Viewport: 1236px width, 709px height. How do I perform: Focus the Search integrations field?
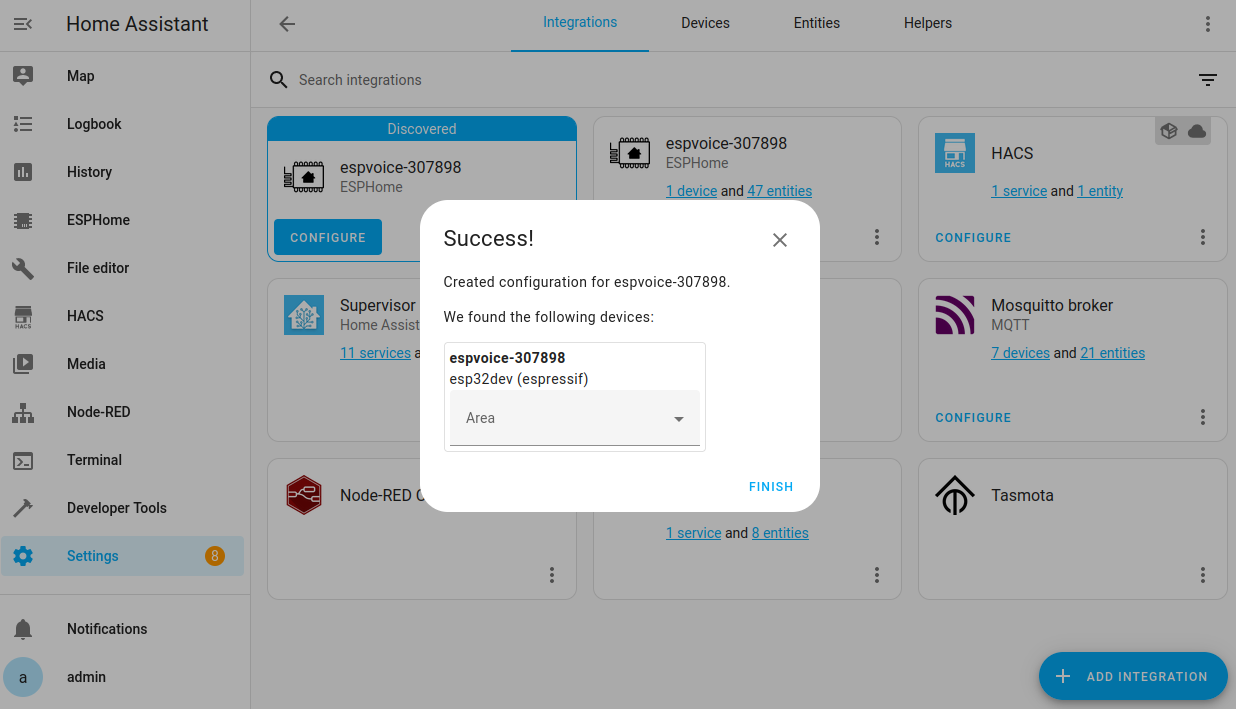pyautogui.click(x=740, y=80)
